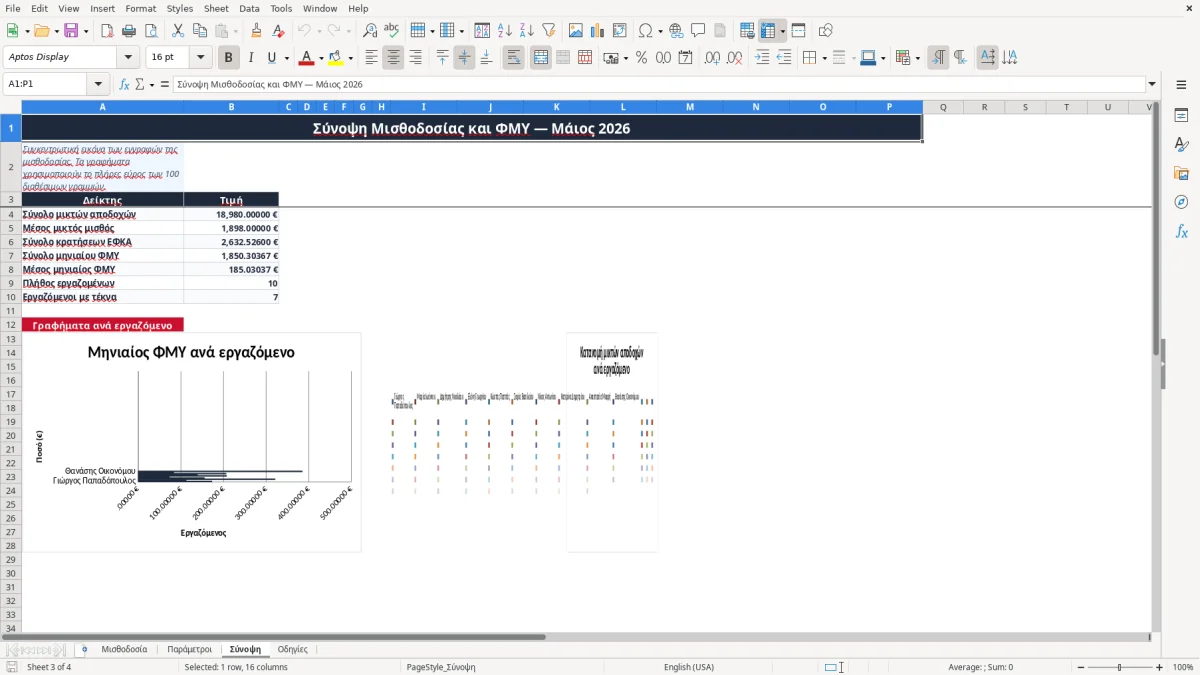Insert a comment on the cell
1200x675 pixels.
(x=698, y=31)
